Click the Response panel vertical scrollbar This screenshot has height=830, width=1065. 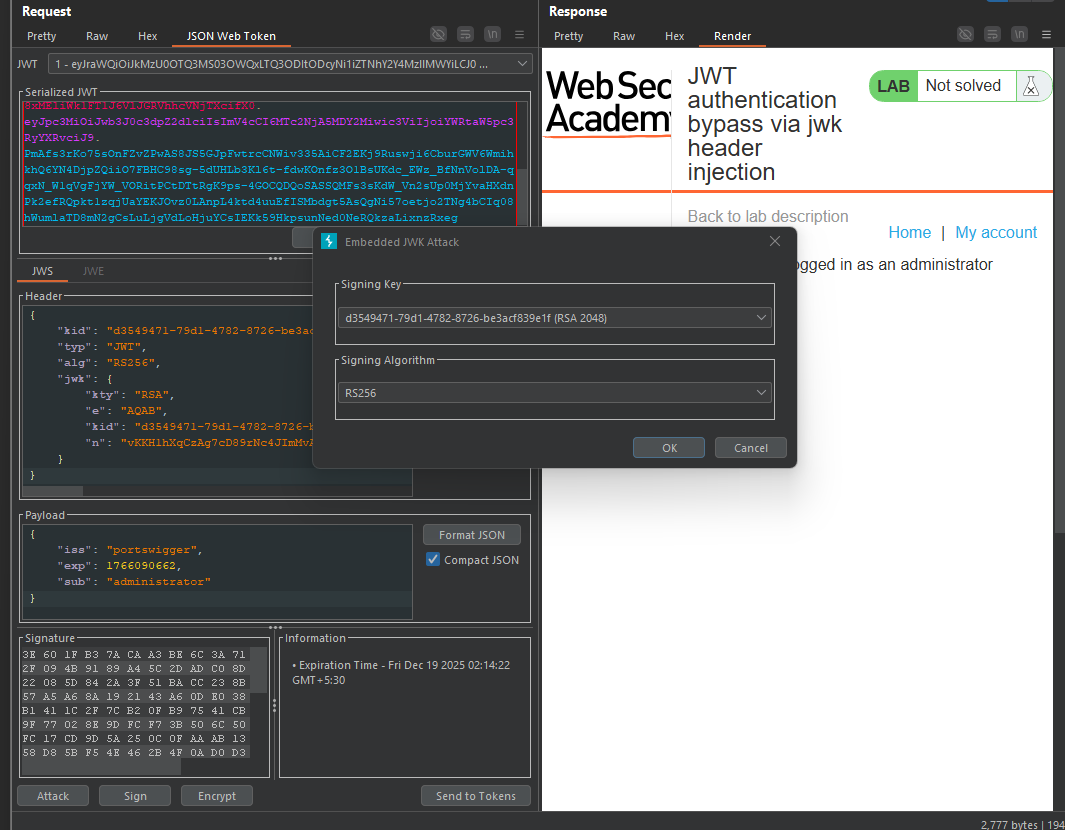[x=1059, y=291]
